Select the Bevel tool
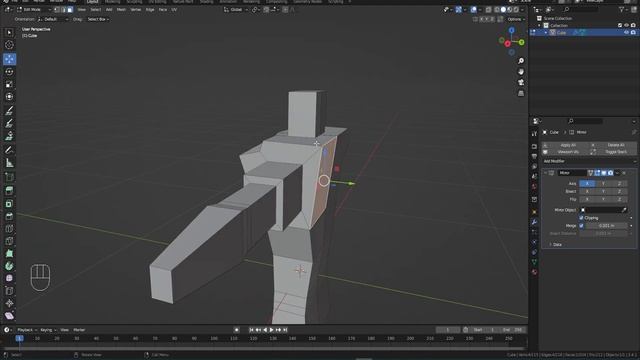This screenshot has height=360, width=640. coord(9,216)
